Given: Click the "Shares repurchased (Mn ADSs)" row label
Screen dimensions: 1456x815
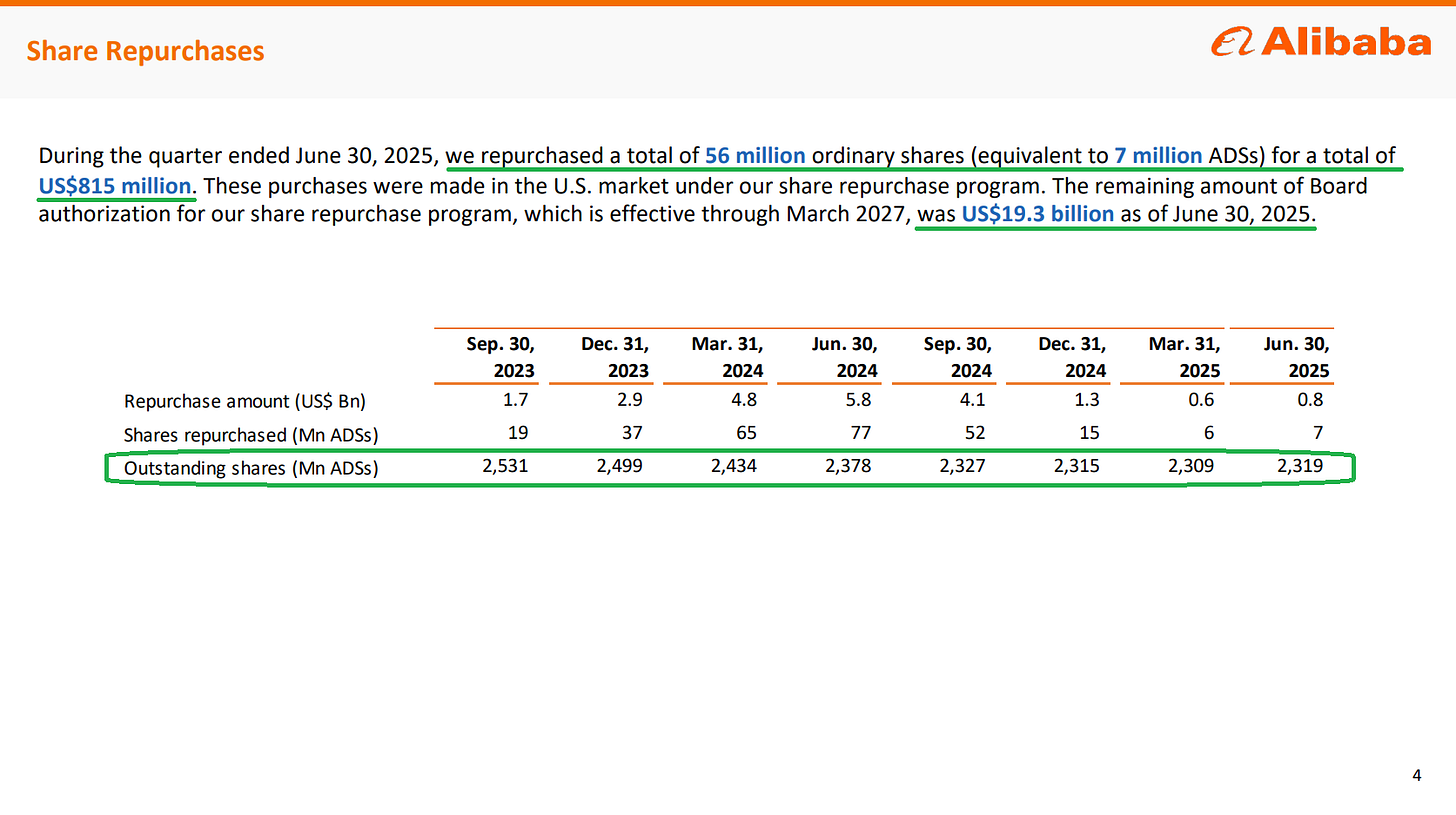Looking at the screenshot, I should 250,435.
